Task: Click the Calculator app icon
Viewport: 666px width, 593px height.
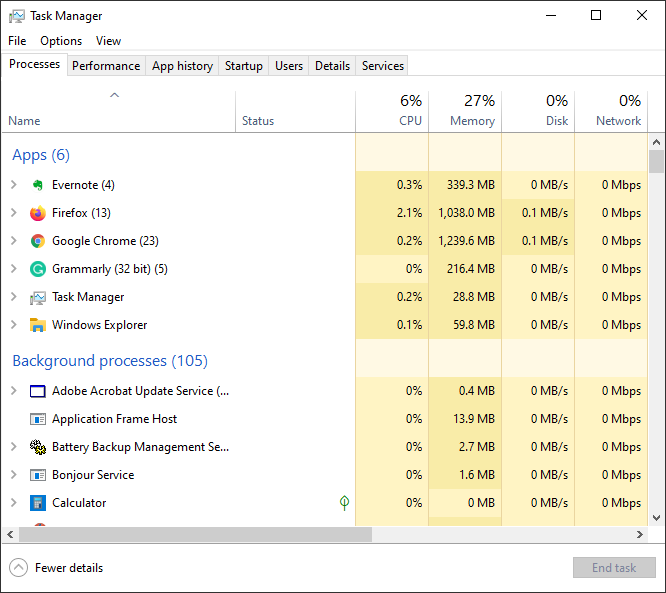Action: 38,503
